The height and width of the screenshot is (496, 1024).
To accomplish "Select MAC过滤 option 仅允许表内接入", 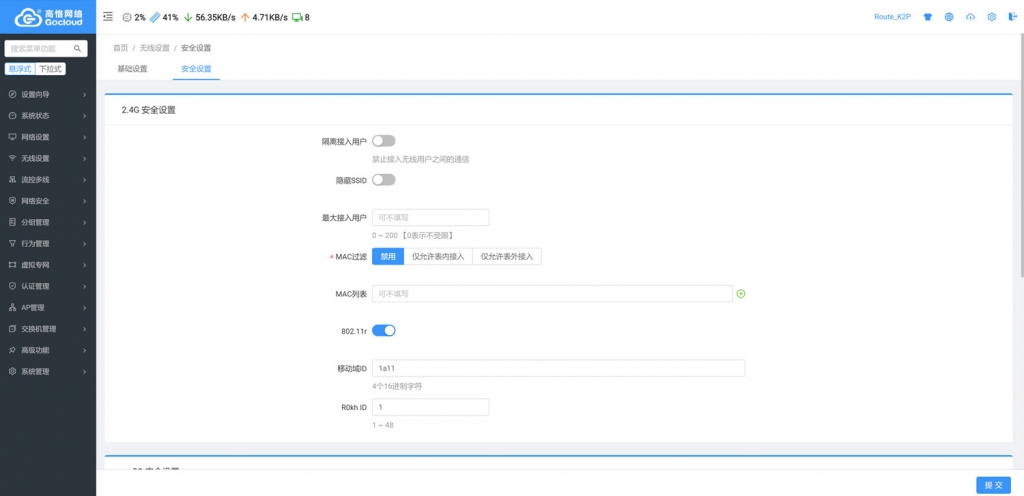I will pyautogui.click(x=438, y=256).
